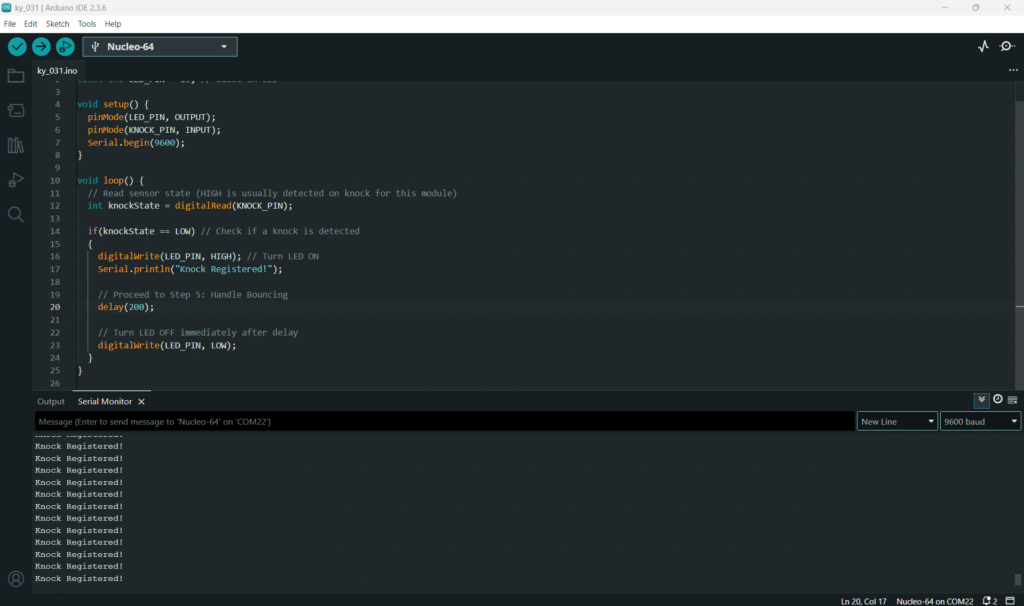Switch to the Output tab
1024x606 pixels.
pyautogui.click(x=51, y=401)
